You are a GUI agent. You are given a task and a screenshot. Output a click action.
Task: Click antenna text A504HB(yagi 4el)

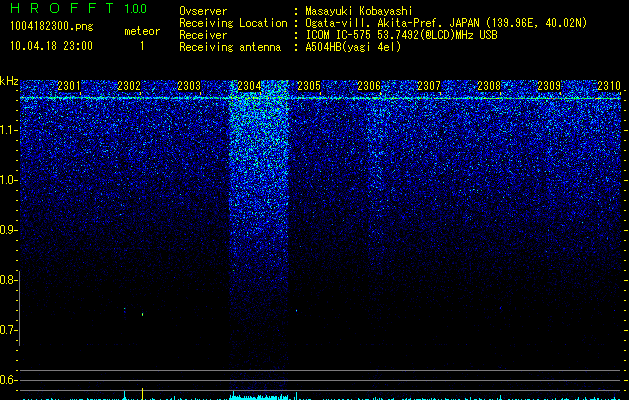tap(353, 47)
